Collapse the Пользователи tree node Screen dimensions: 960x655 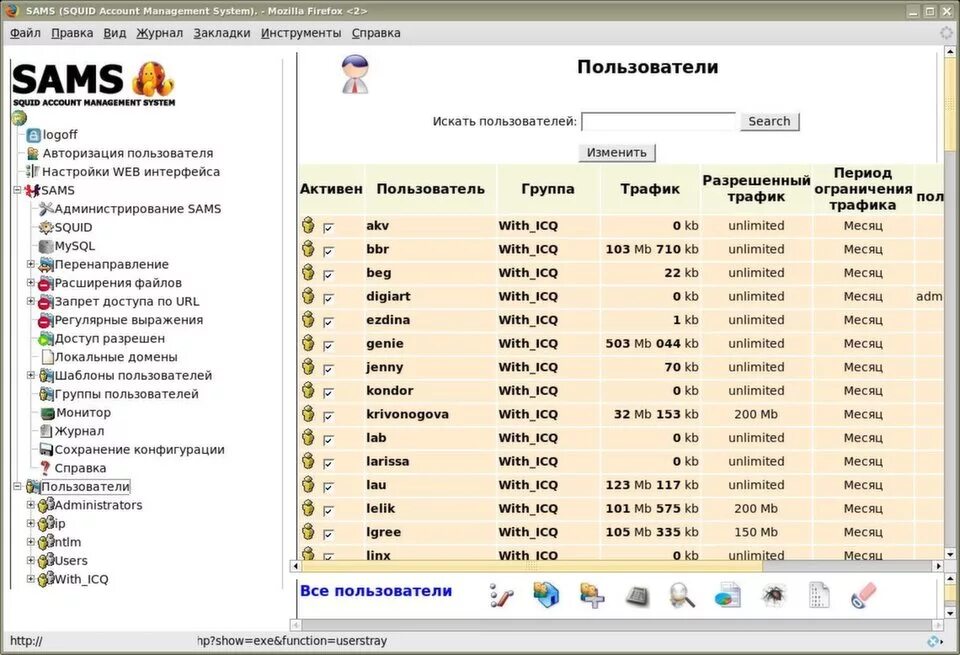[x=17, y=486]
